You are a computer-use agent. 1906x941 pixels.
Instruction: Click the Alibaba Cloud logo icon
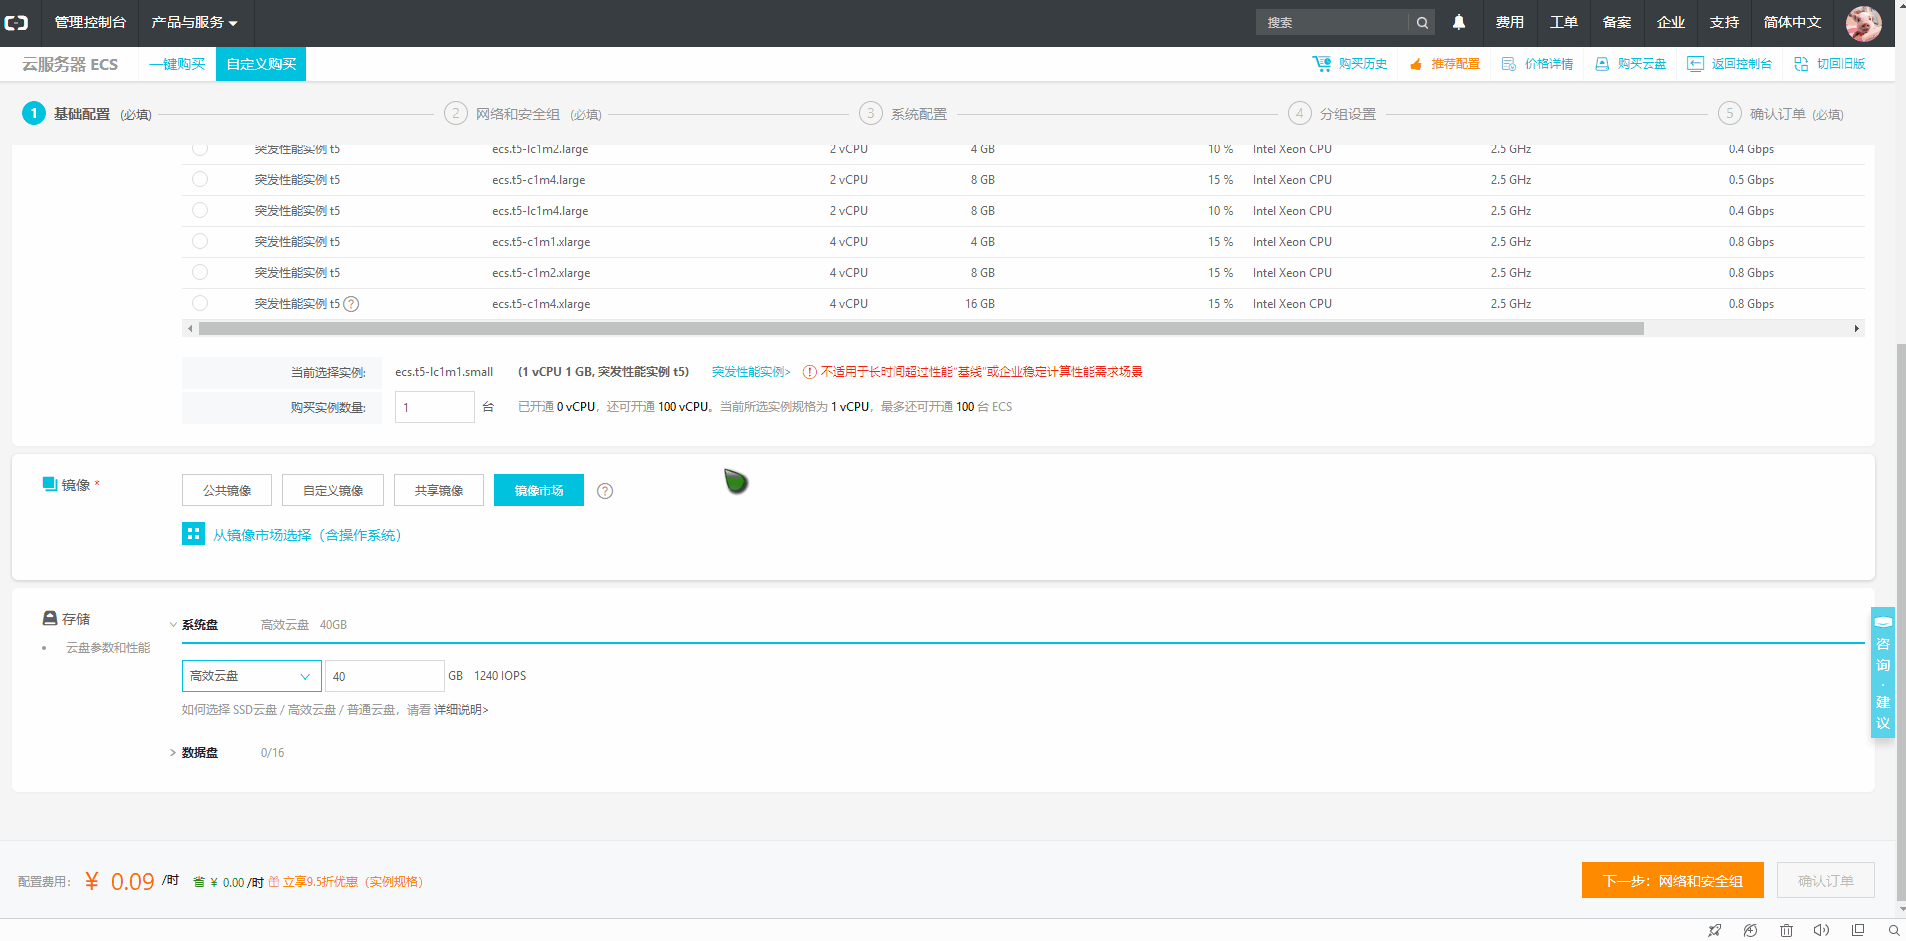click(17, 22)
